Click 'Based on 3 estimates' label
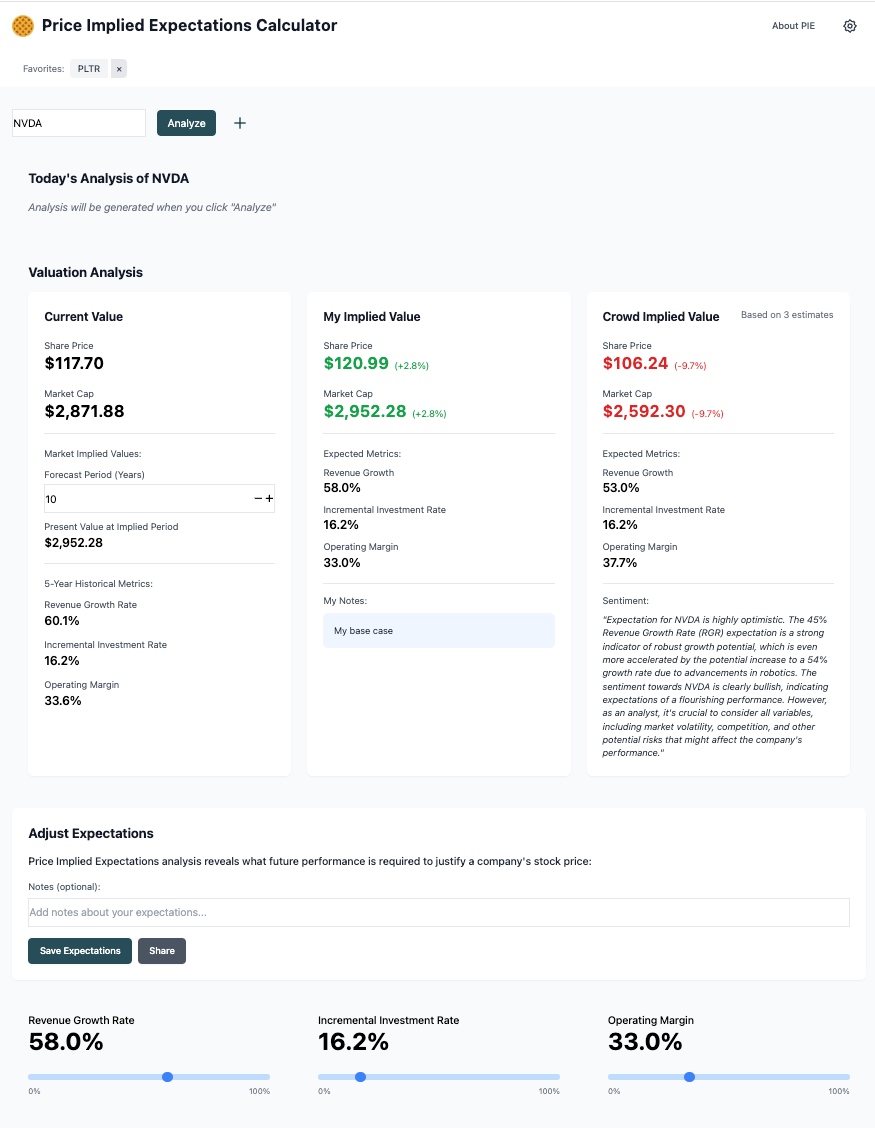This screenshot has width=875, height=1128. point(787,315)
